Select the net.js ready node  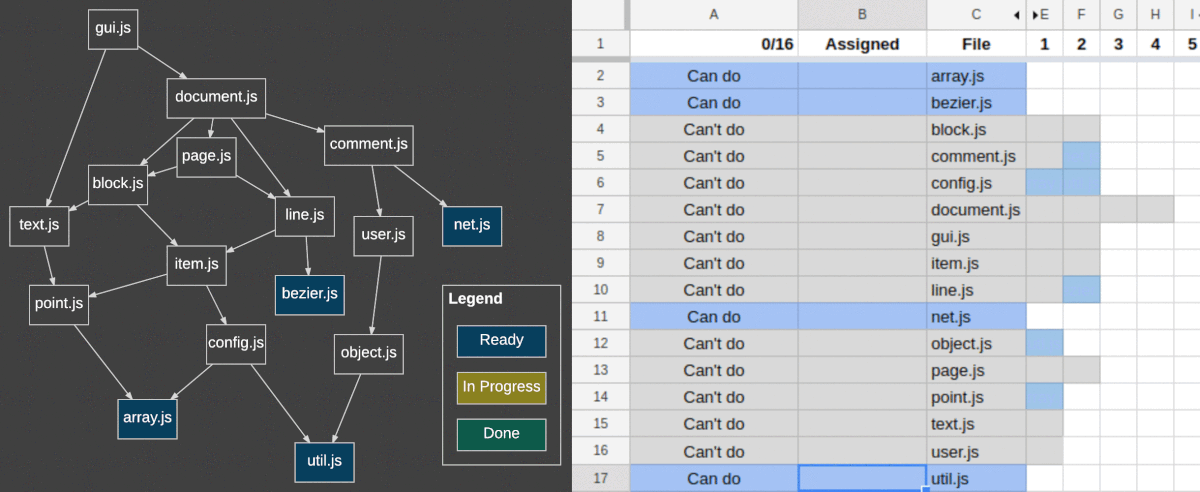(471, 225)
